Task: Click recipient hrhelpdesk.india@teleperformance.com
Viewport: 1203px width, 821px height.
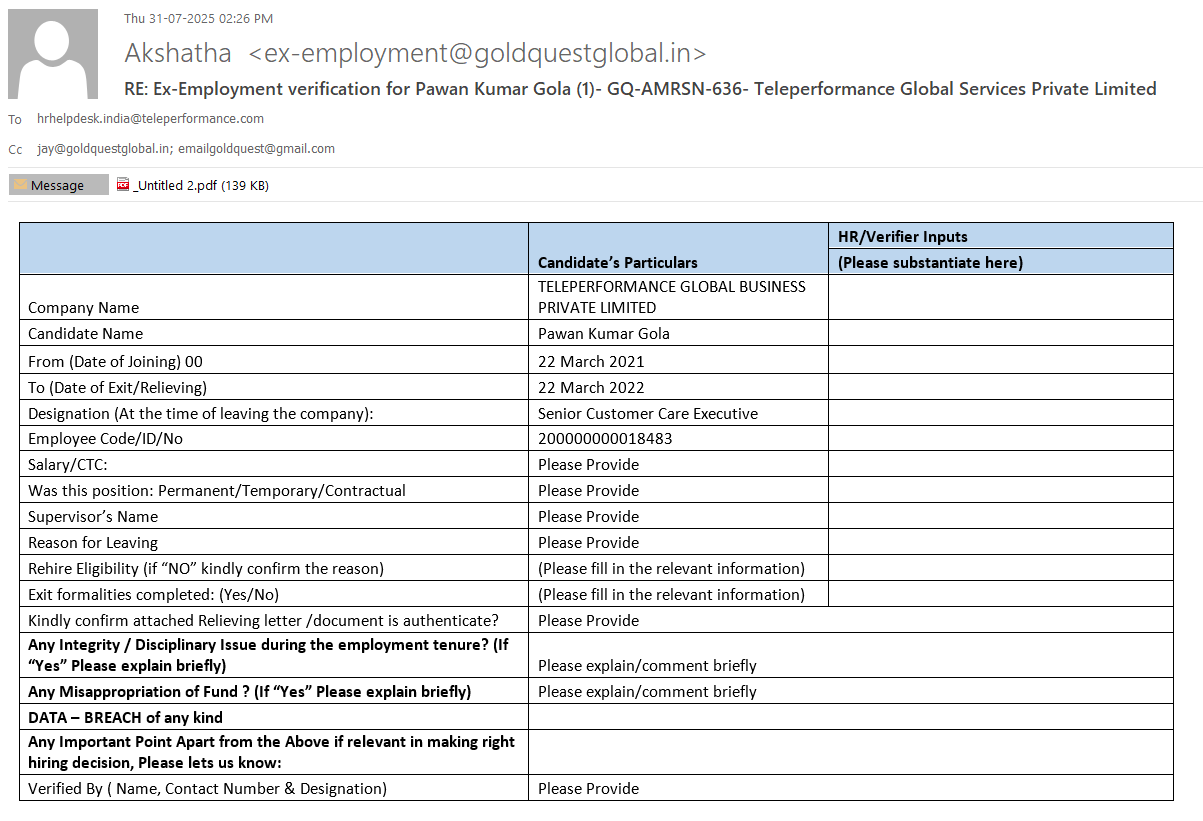Action: (x=150, y=118)
